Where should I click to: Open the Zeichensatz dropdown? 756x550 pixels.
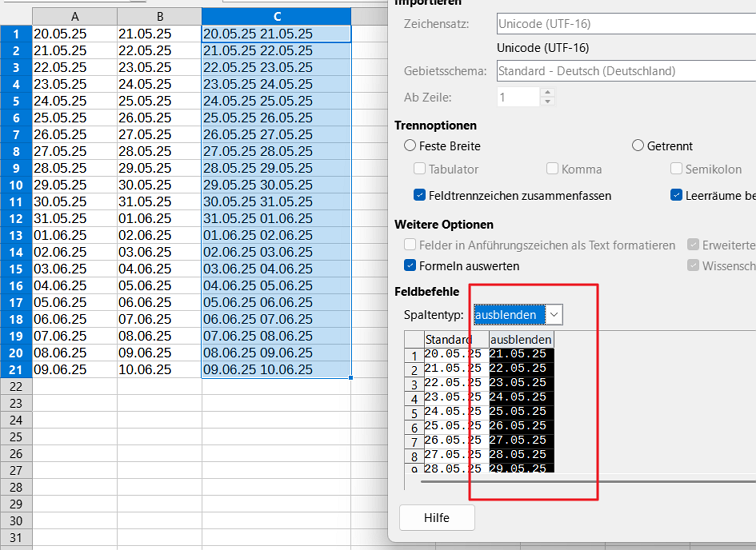pyautogui.click(x=625, y=22)
